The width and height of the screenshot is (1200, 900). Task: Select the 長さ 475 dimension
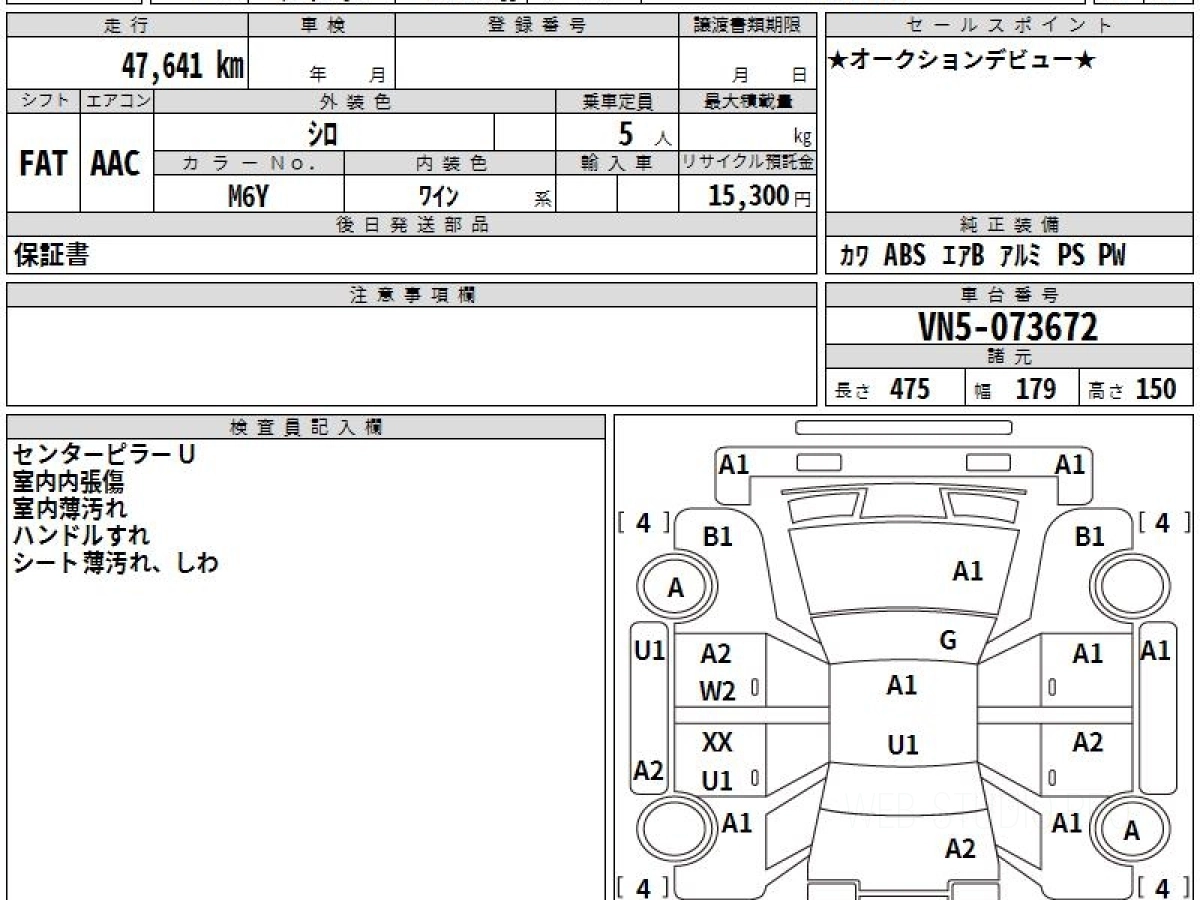(x=883, y=389)
